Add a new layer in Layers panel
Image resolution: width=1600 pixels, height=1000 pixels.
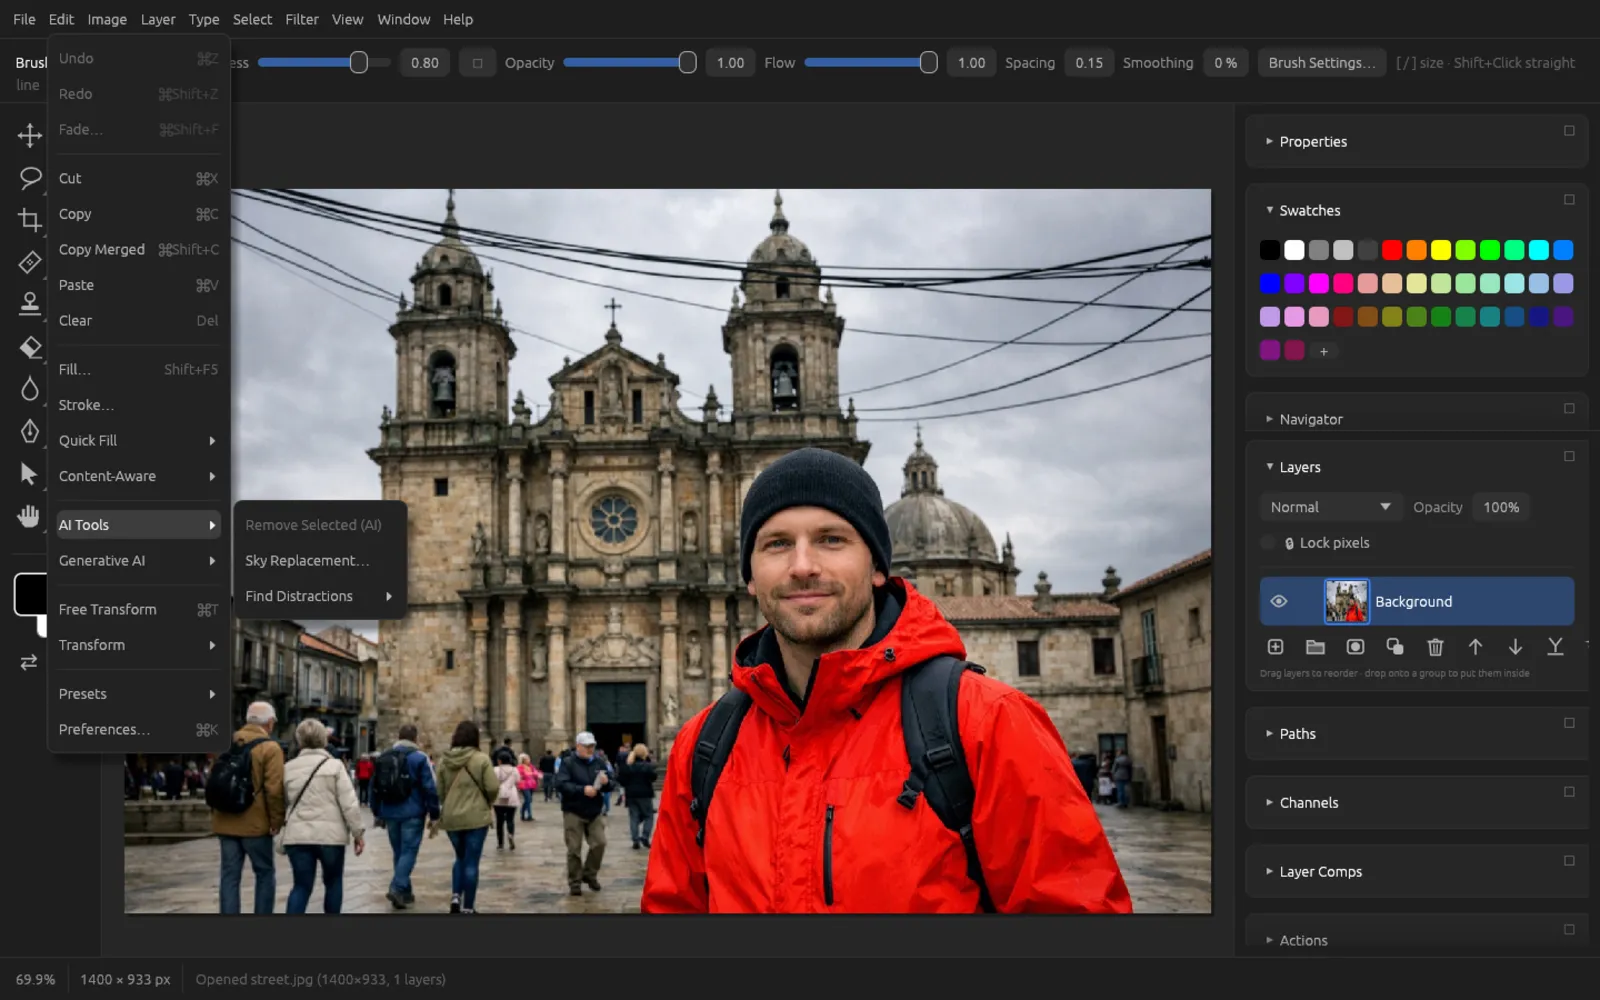click(1275, 647)
